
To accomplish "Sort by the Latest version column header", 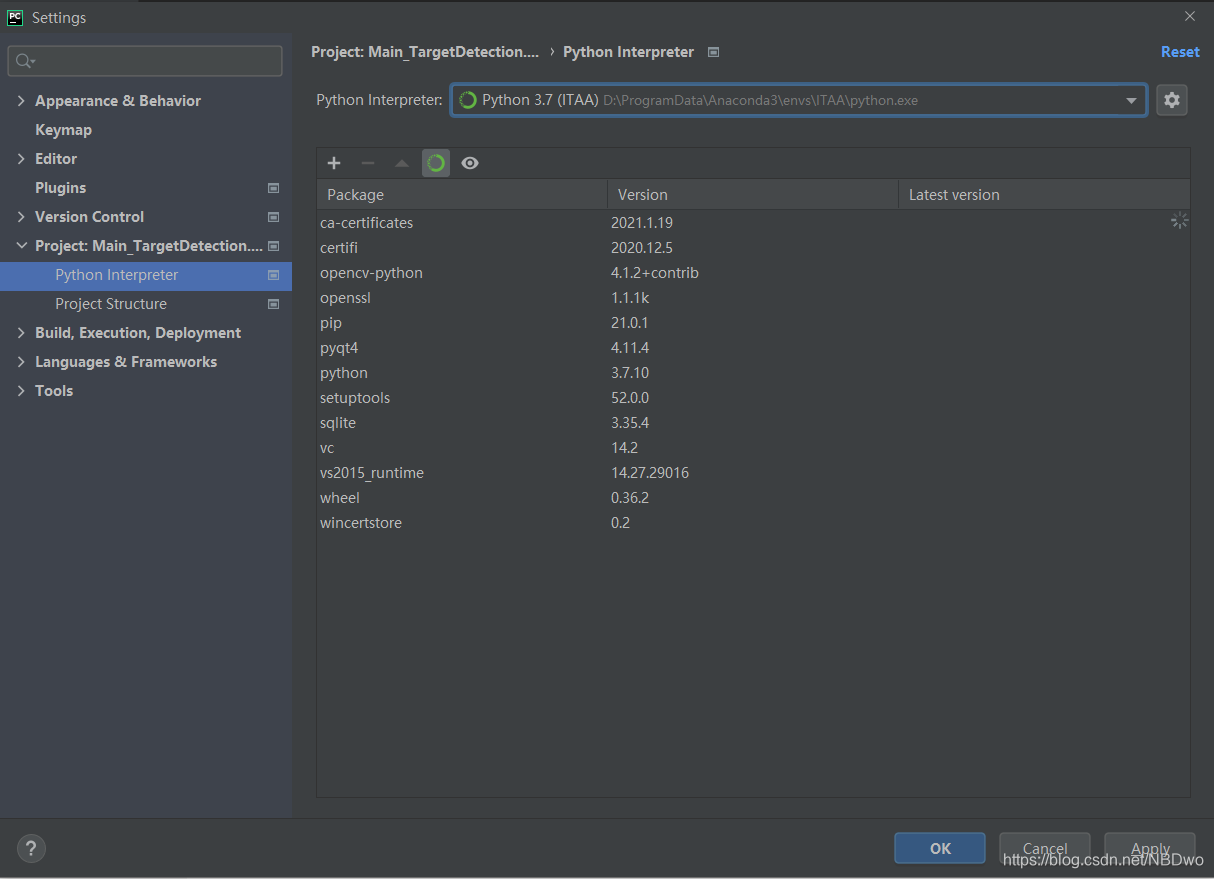I will tap(1044, 195).
